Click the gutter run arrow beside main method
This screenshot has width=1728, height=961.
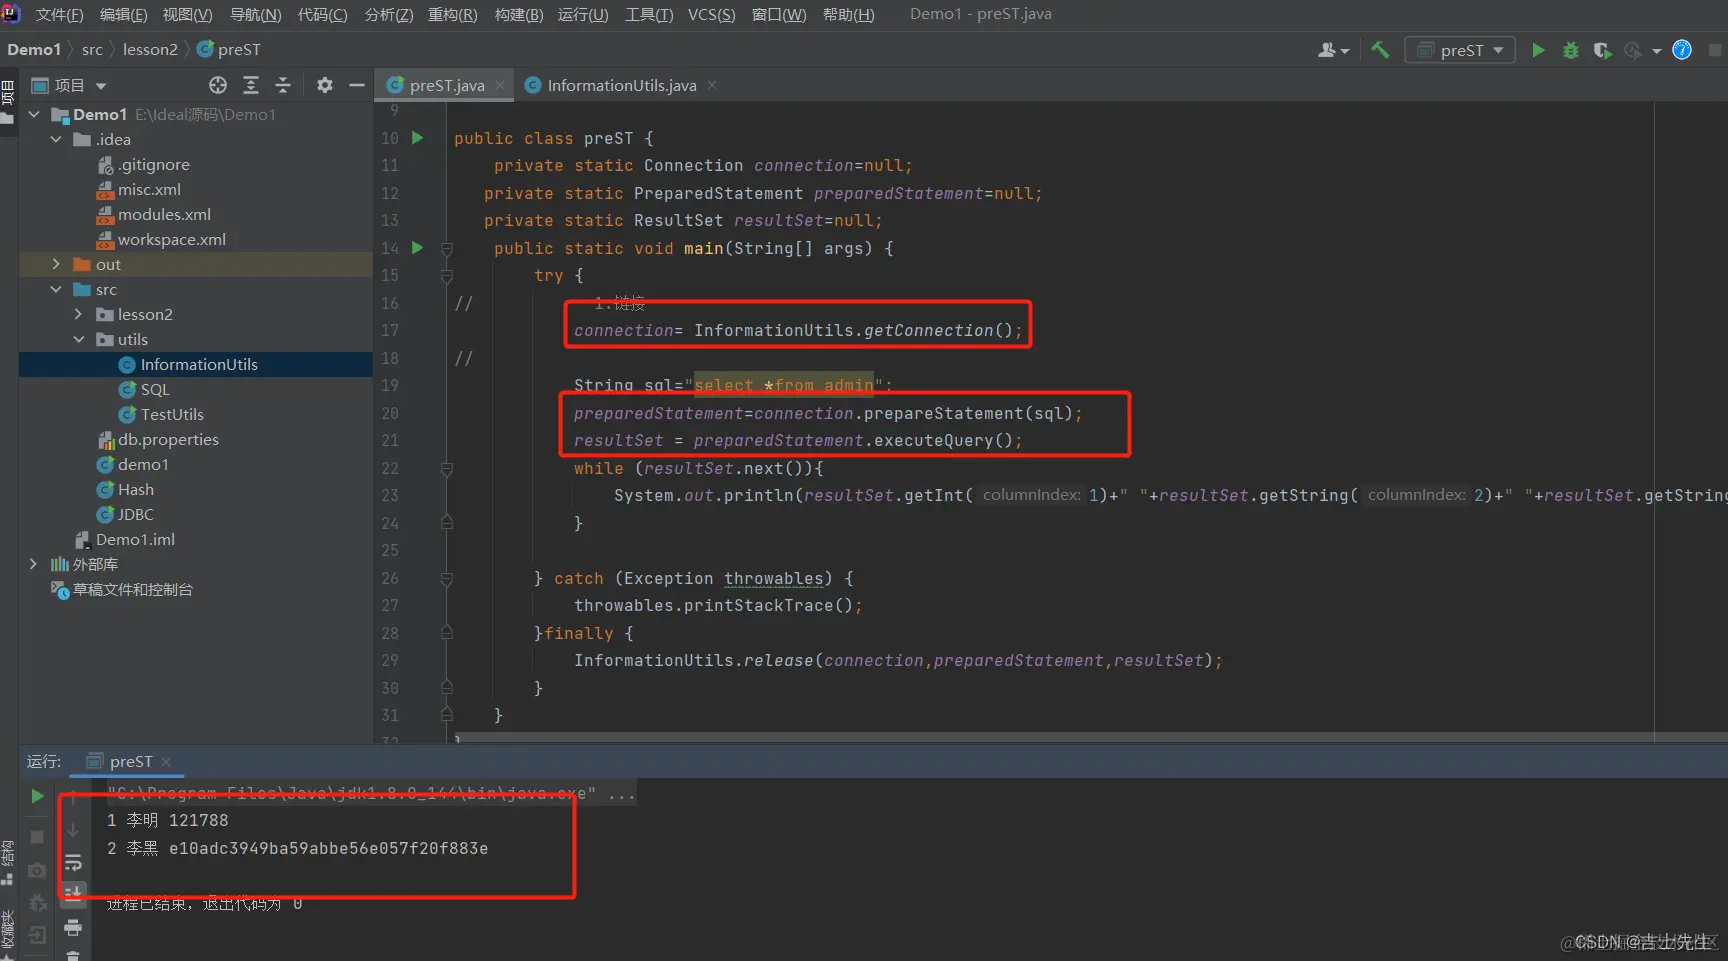[x=418, y=248]
